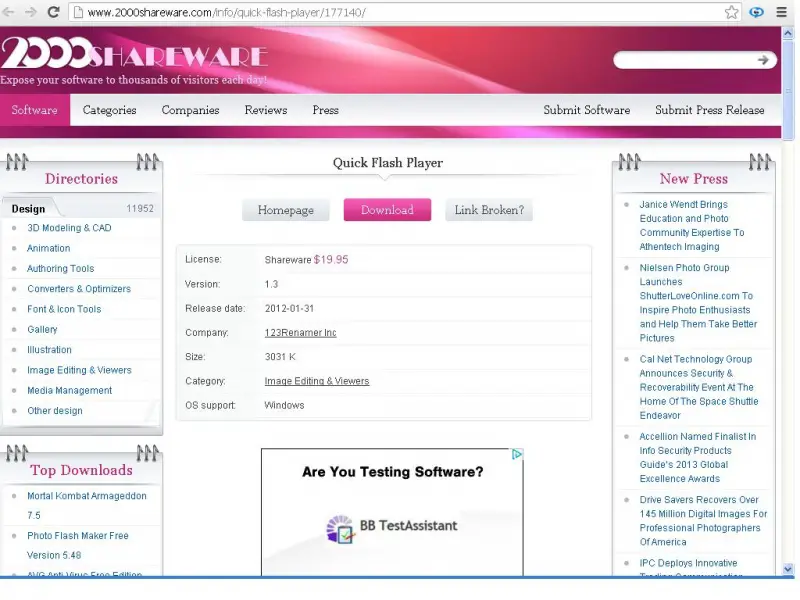Image resolution: width=800 pixels, height=600 pixels.
Task: Click the search arrow submit icon
Action: click(763, 60)
